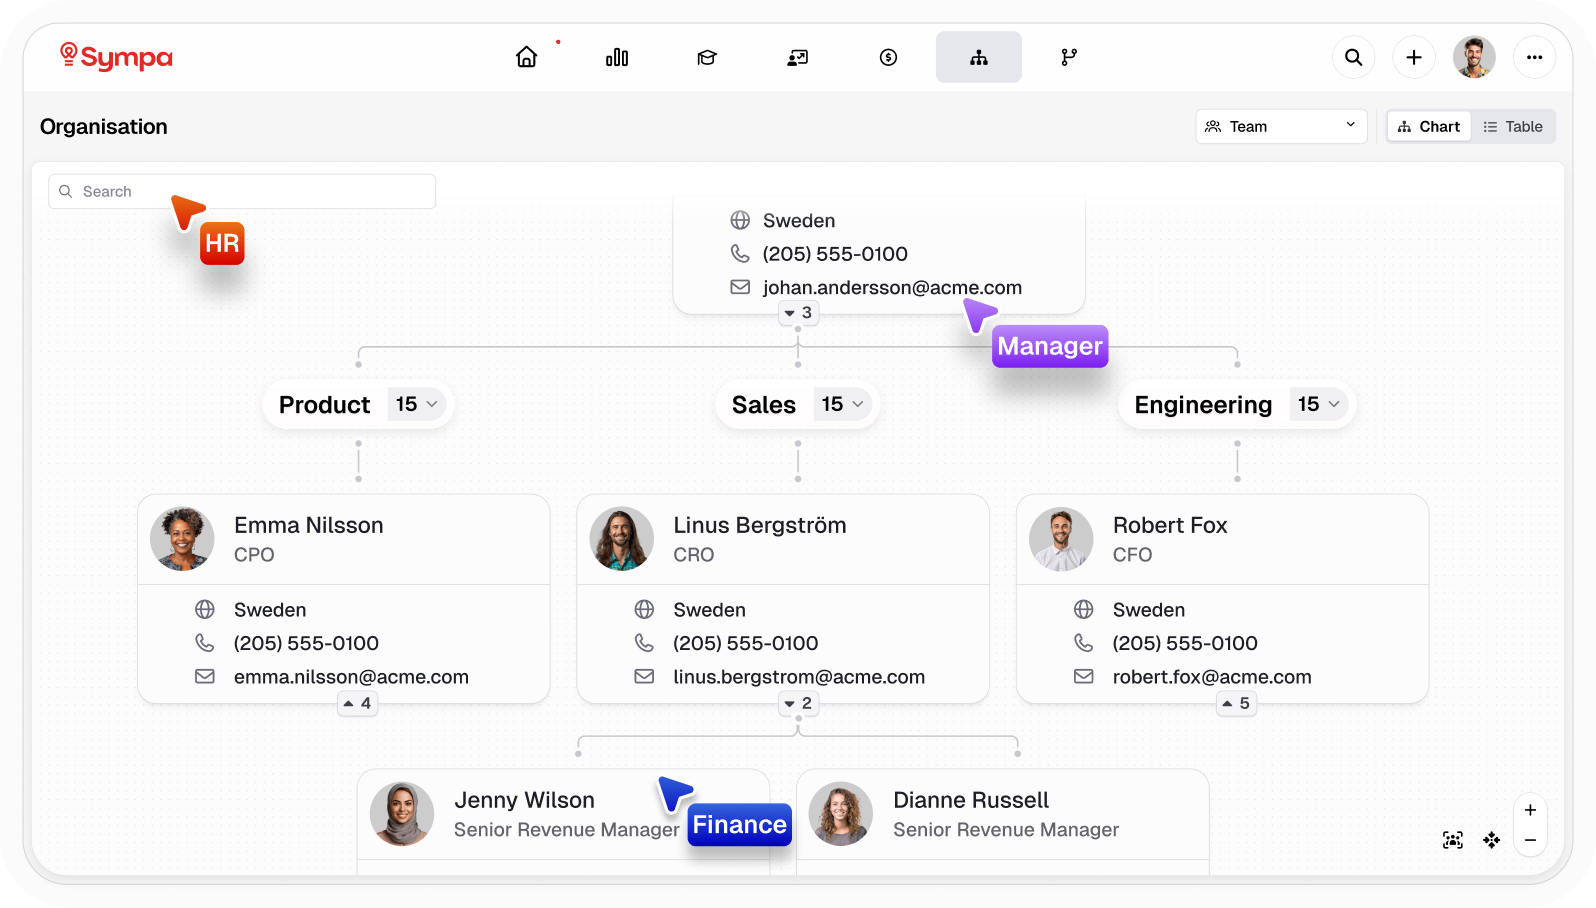Image resolution: width=1596 pixels, height=908 pixels.
Task: Open the Home icon in top navigation
Action: (526, 57)
